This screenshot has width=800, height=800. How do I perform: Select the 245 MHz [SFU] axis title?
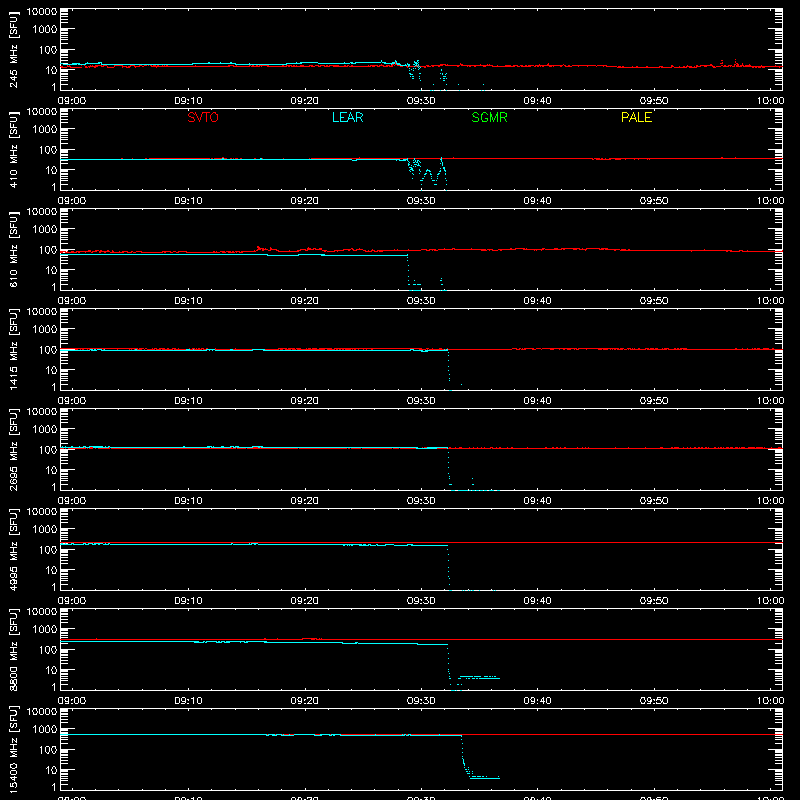click(x=14, y=49)
